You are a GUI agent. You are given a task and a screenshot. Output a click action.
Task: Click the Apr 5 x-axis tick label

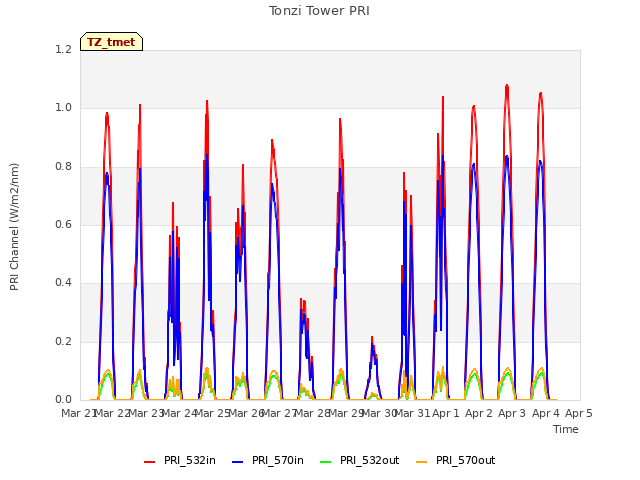(x=579, y=413)
